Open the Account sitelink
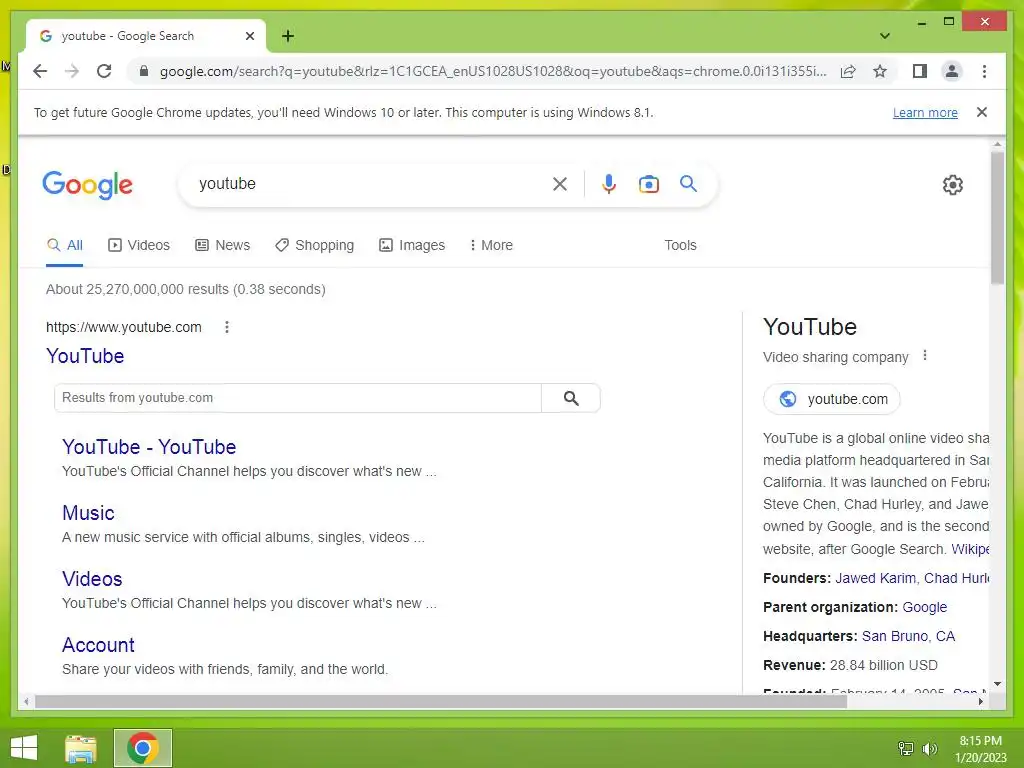The image size is (1024, 768). [98, 645]
